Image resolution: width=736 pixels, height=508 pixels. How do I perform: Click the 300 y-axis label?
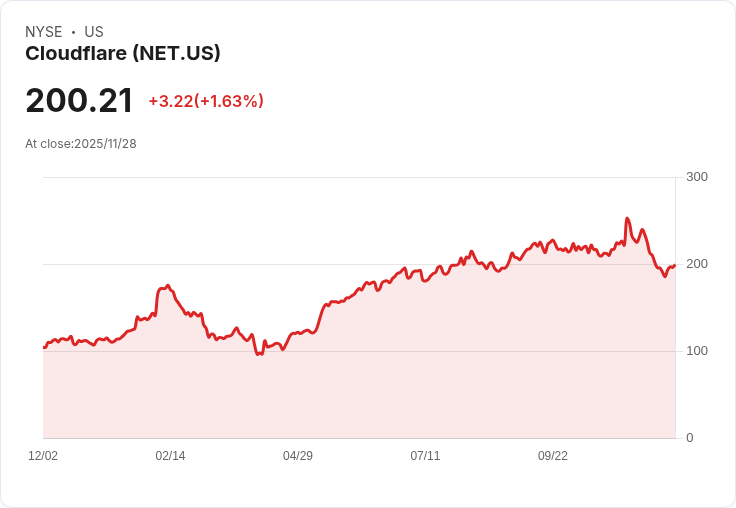(697, 177)
